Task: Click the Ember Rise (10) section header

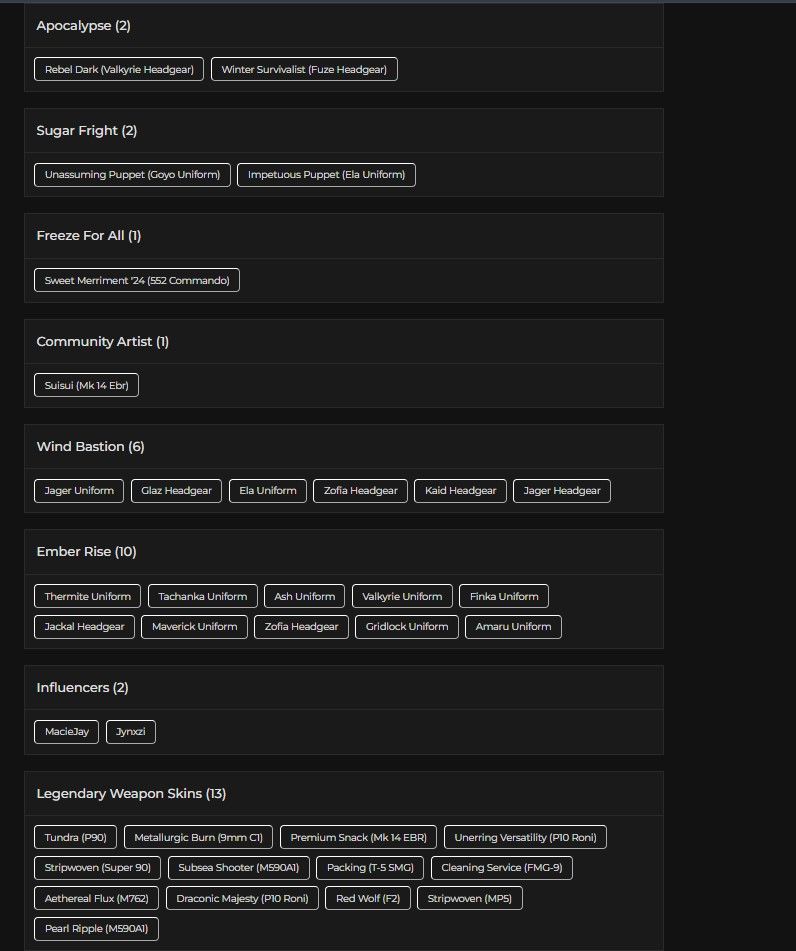Action: 86,551
